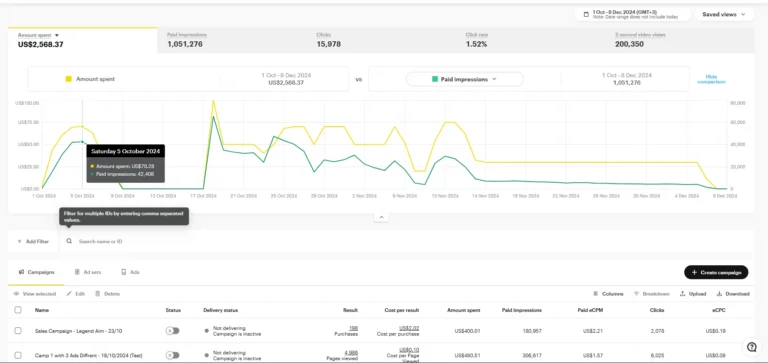Click the Hide comparison link
Image resolution: width=768 pixels, height=363 pixels.
tap(711, 79)
